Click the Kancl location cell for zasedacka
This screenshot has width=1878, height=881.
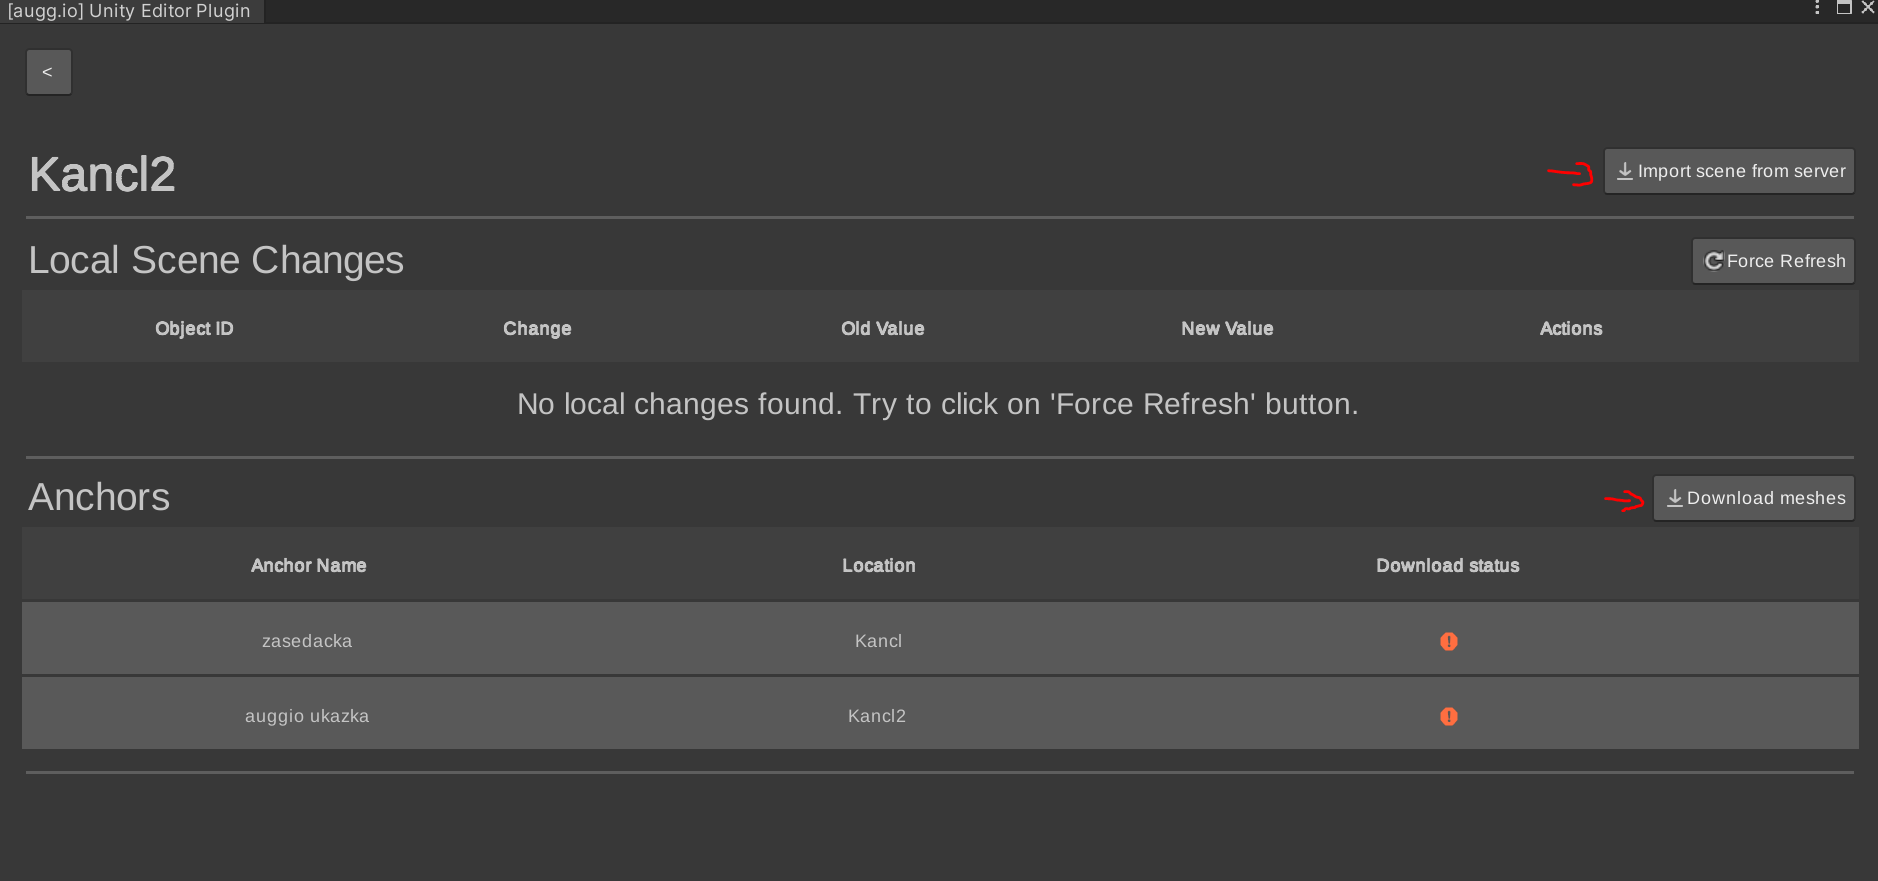pos(878,641)
